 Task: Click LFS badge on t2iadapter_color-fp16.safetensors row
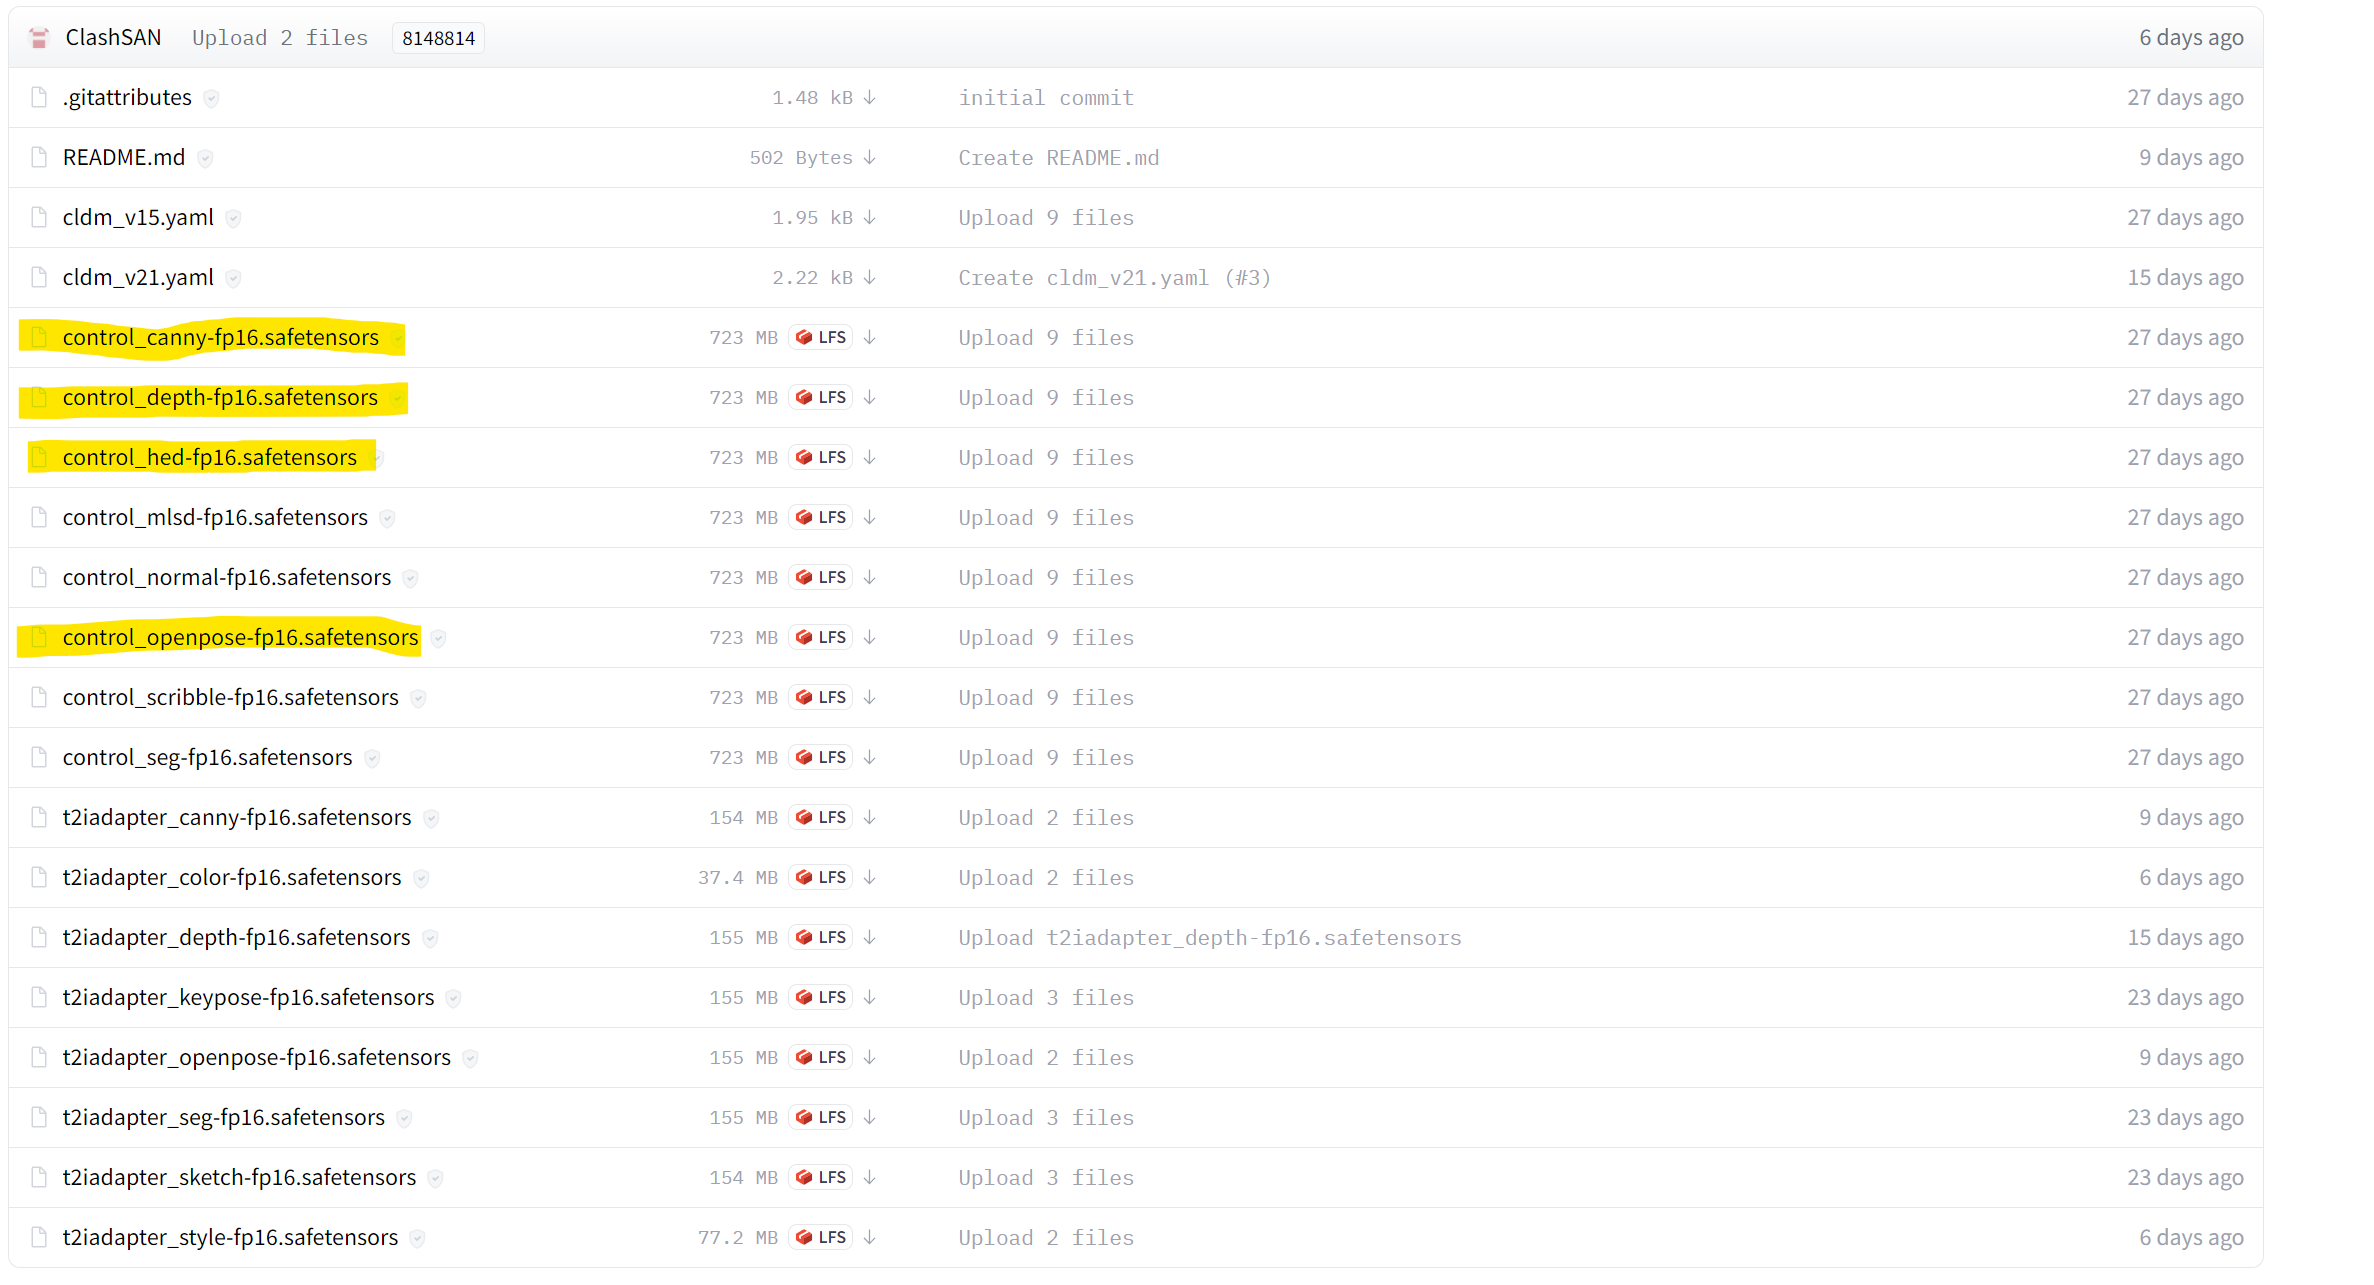click(x=821, y=878)
